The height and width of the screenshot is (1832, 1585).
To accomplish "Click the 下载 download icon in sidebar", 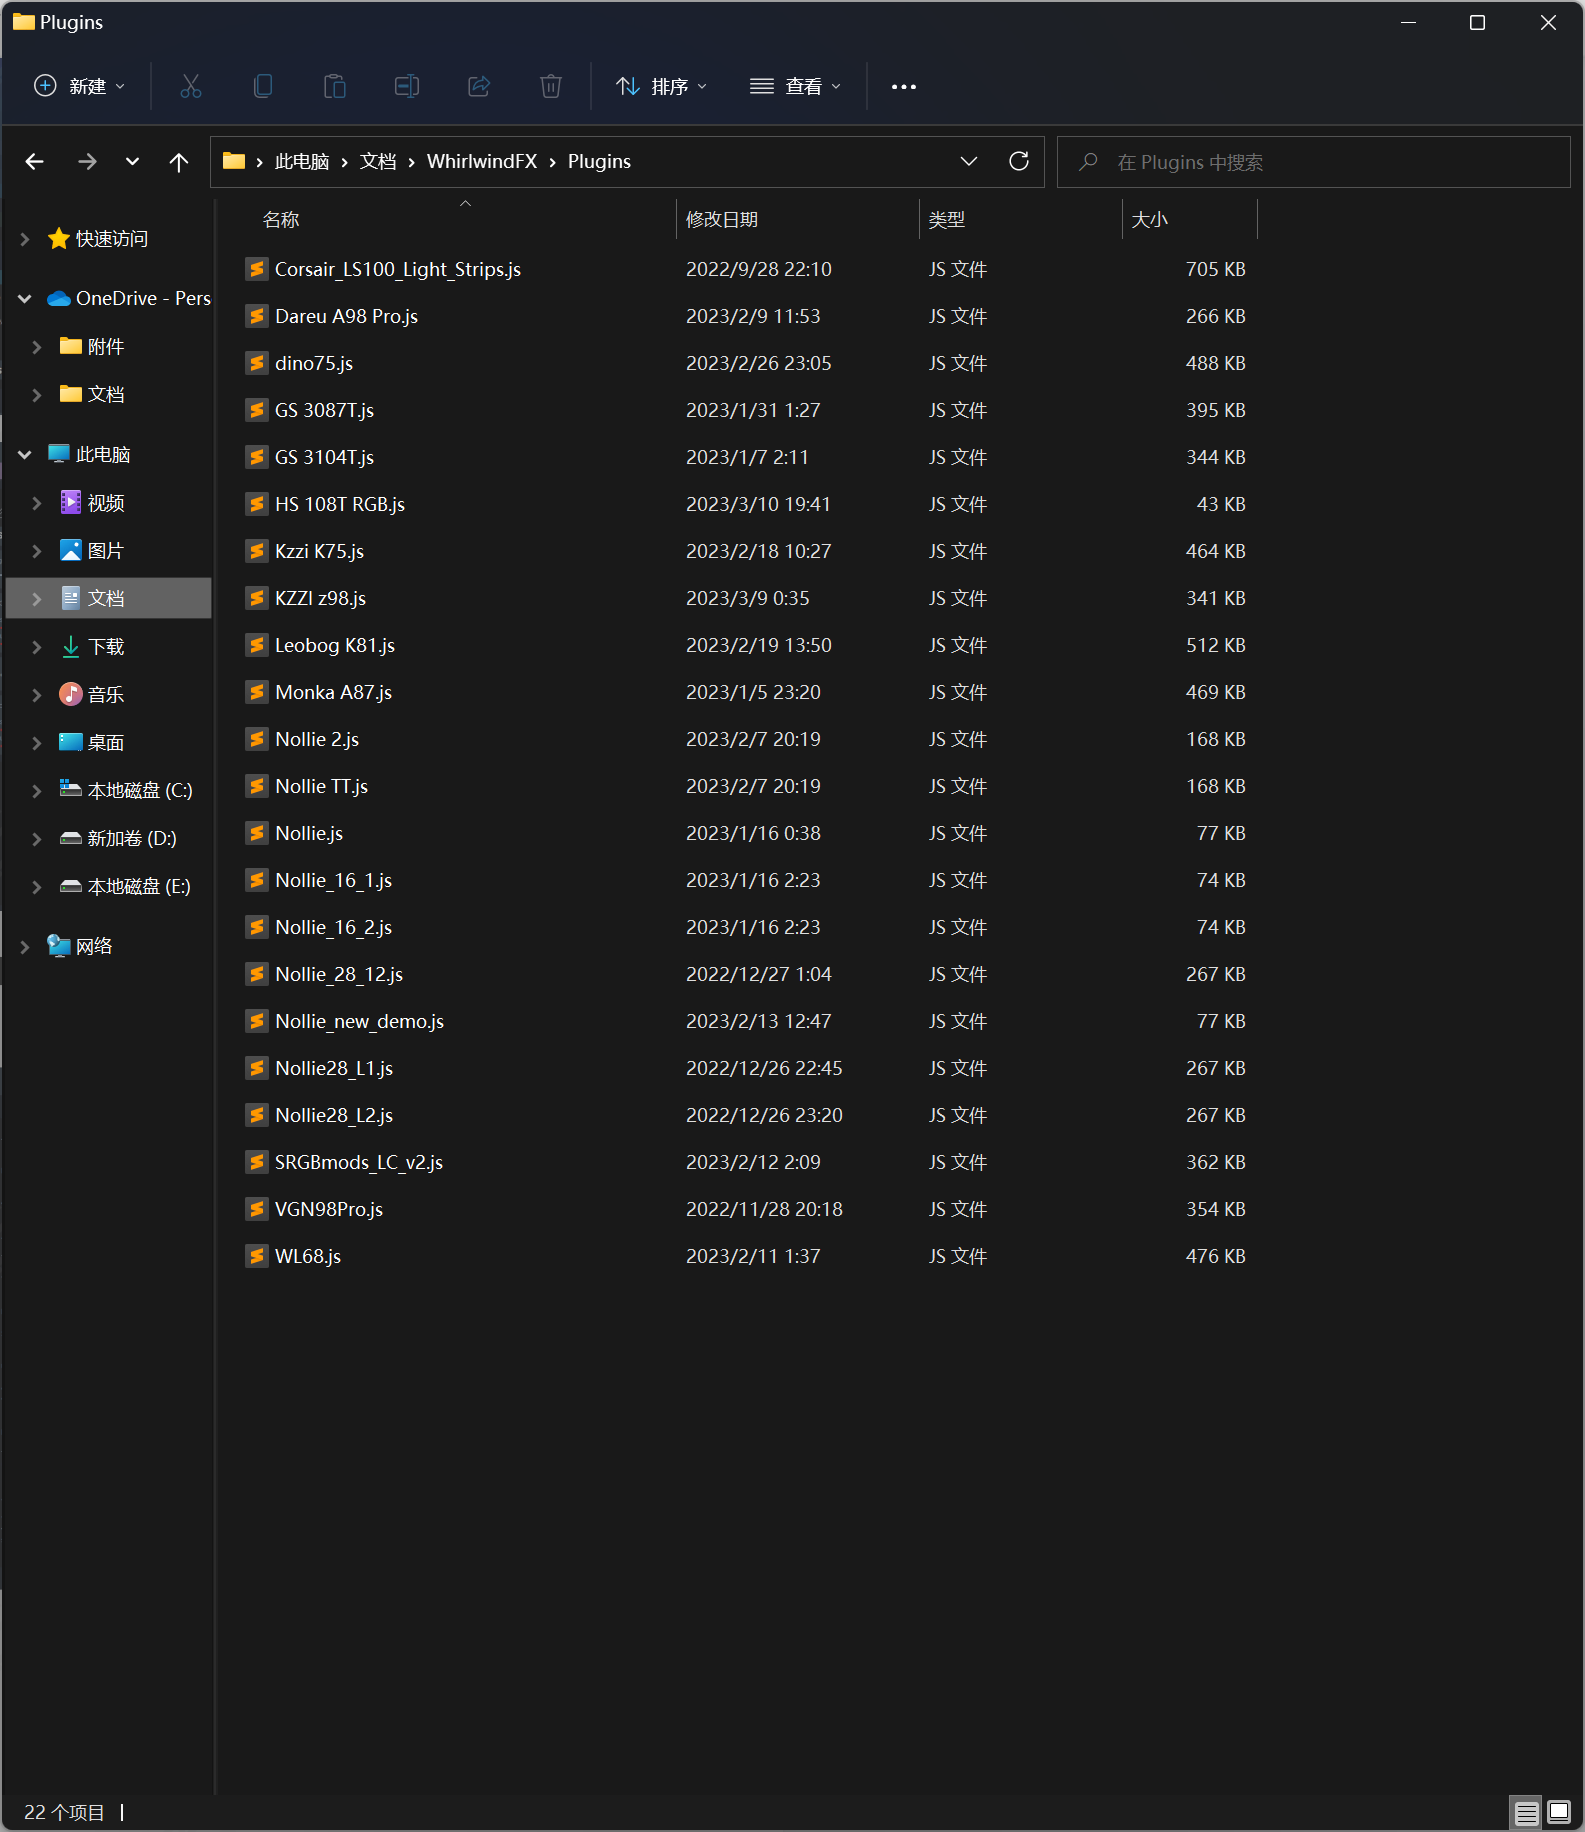I will [71, 646].
